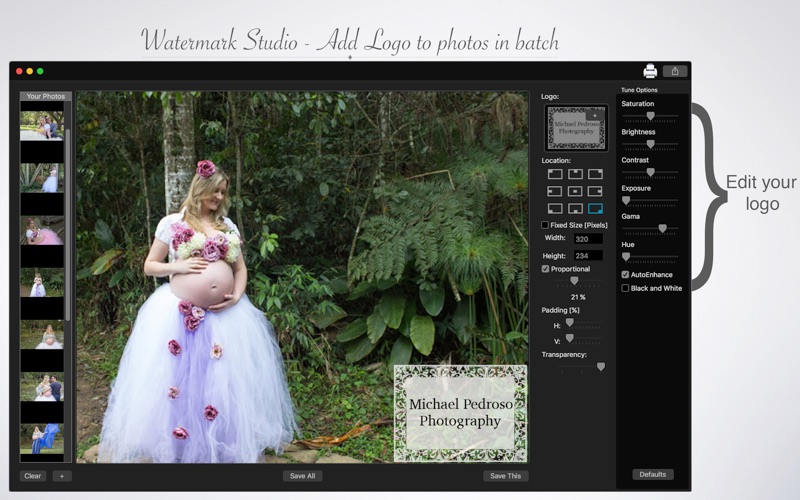800x500 pixels.
Task: Click the Brightness slider handle
Action: (x=651, y=144)
